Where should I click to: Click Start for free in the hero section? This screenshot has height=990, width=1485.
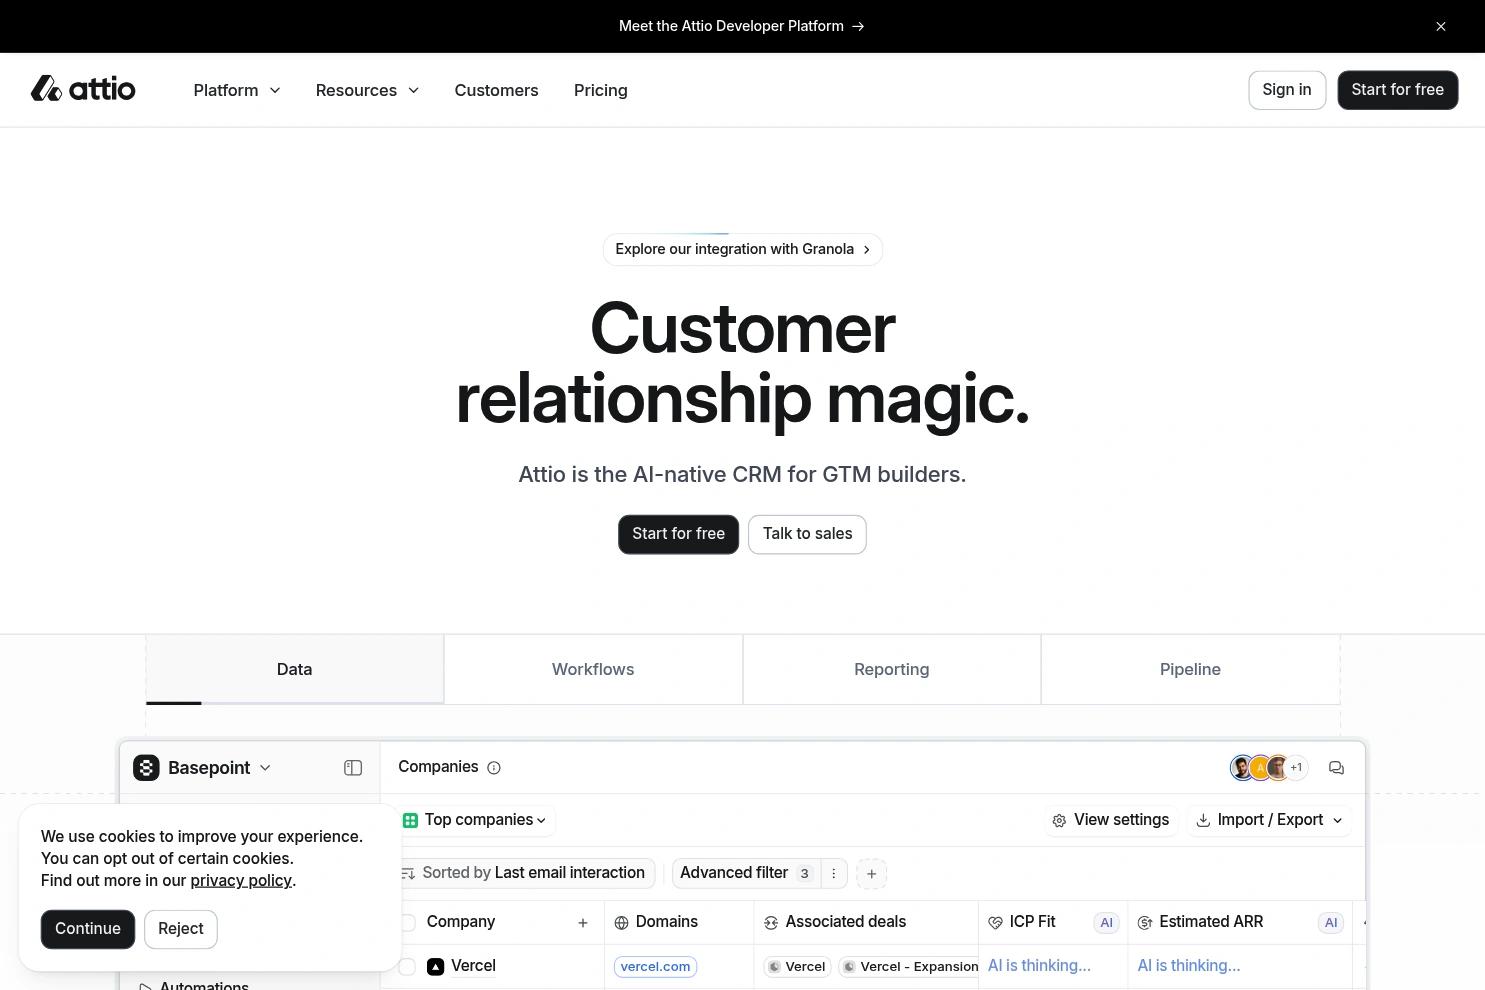[x=678, y=534]
